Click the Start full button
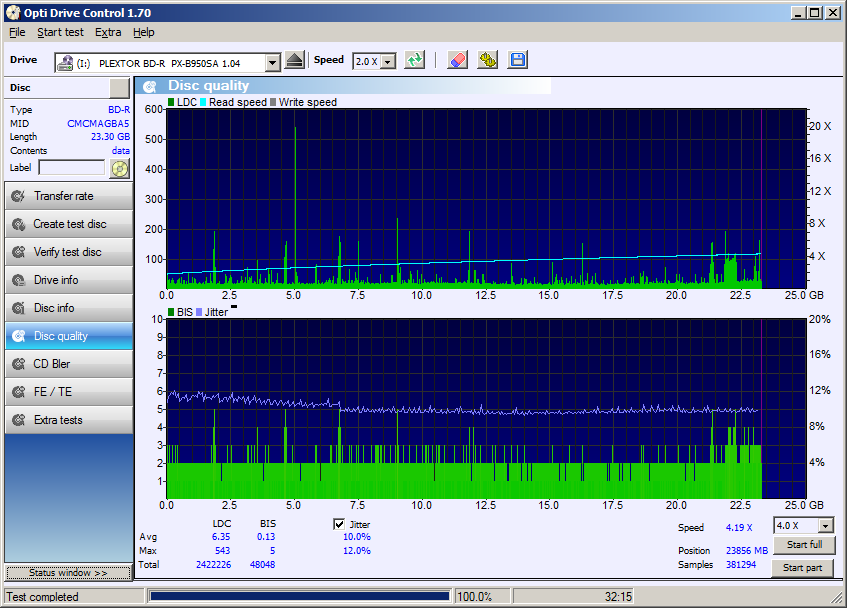Image resolution: width=847 pixels, height=608 pixels. coord(804,545)
